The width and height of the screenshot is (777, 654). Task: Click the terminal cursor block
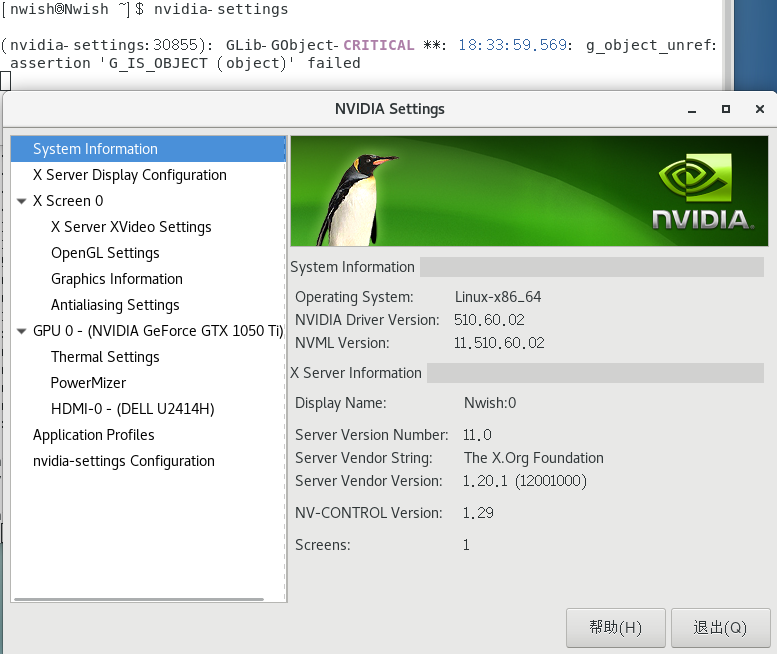tap(5, 81)
